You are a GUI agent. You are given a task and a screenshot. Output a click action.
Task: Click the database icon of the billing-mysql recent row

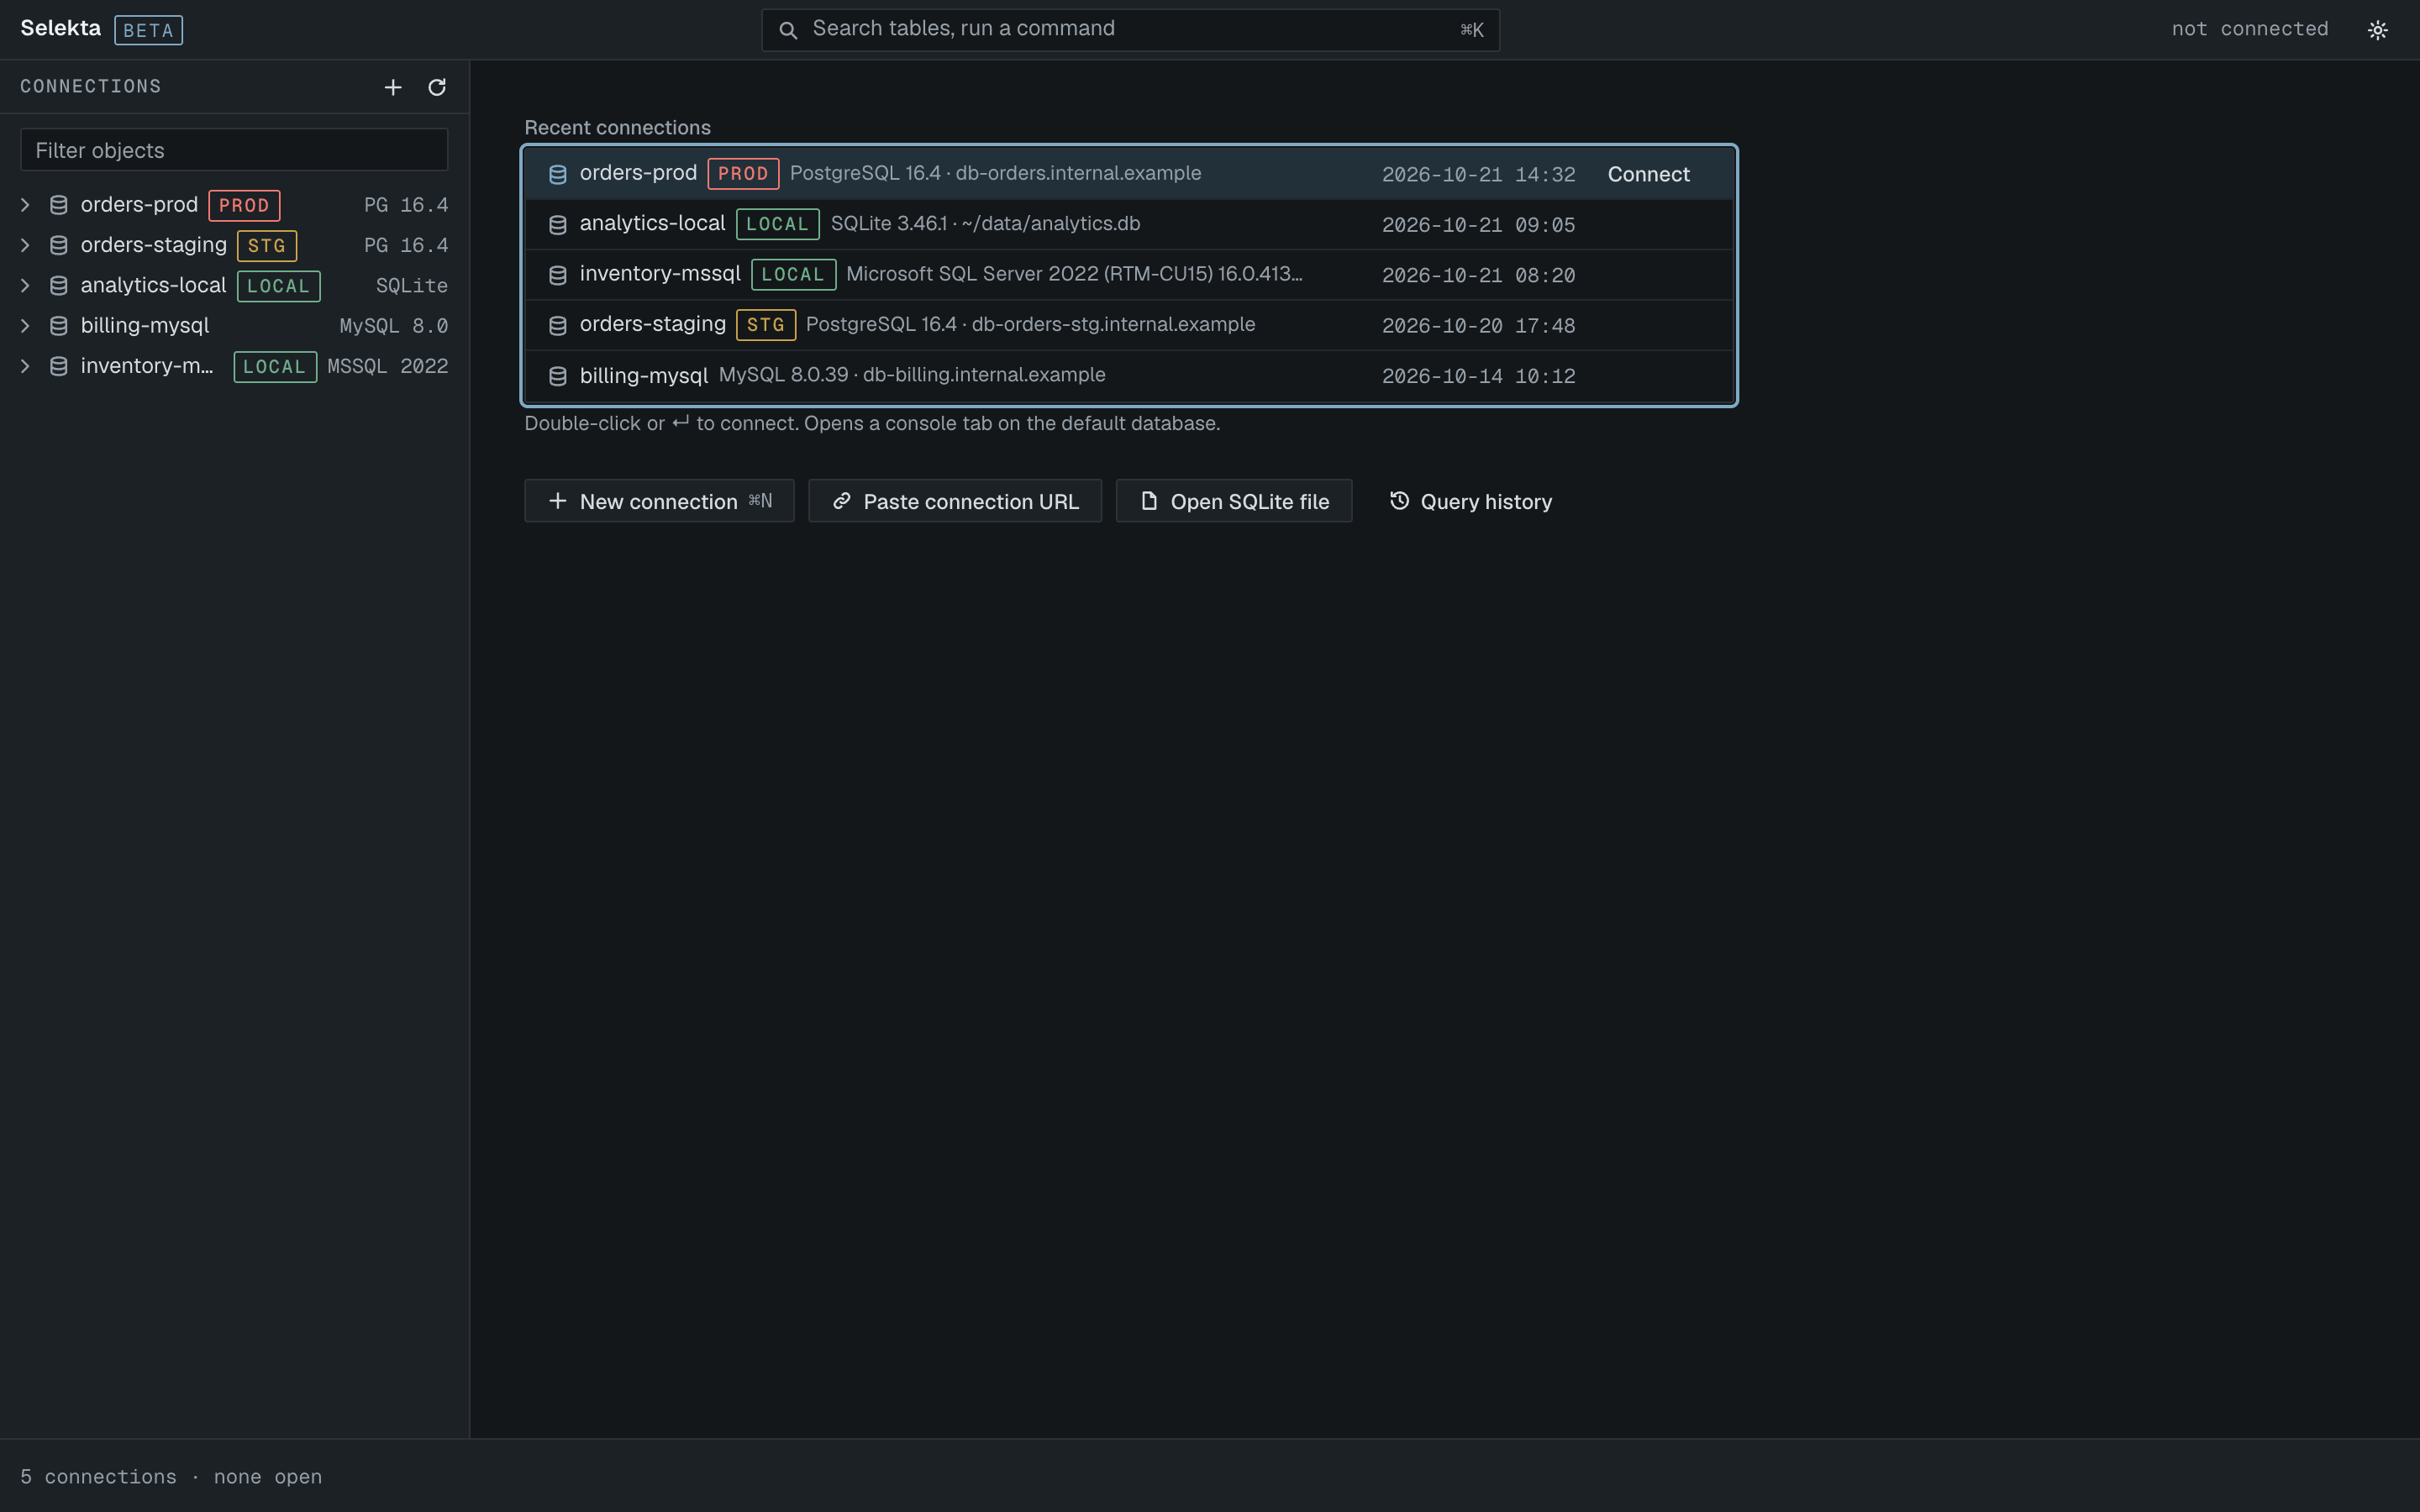(x=558, y=376)
